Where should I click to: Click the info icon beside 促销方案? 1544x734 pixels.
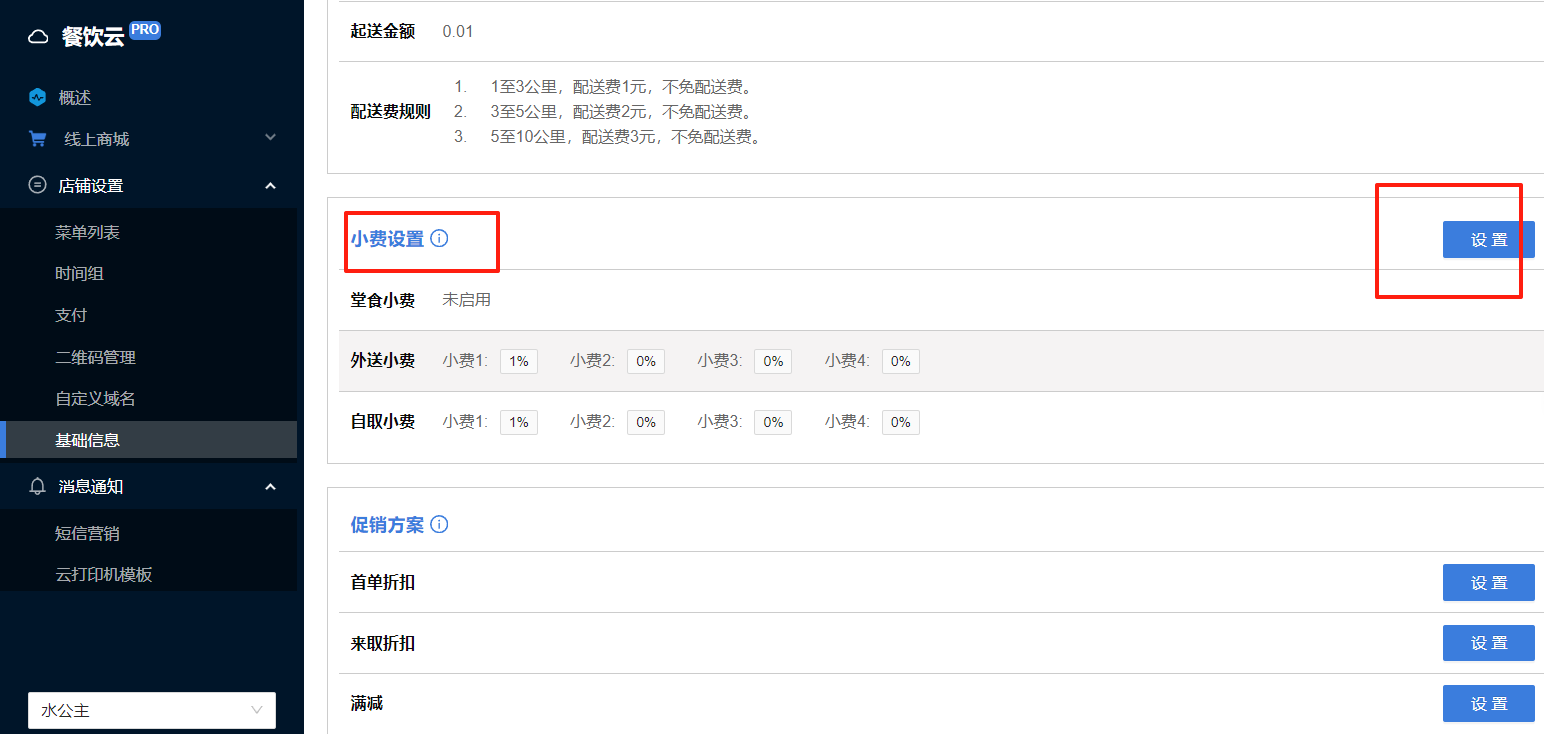tap(439, 524)
